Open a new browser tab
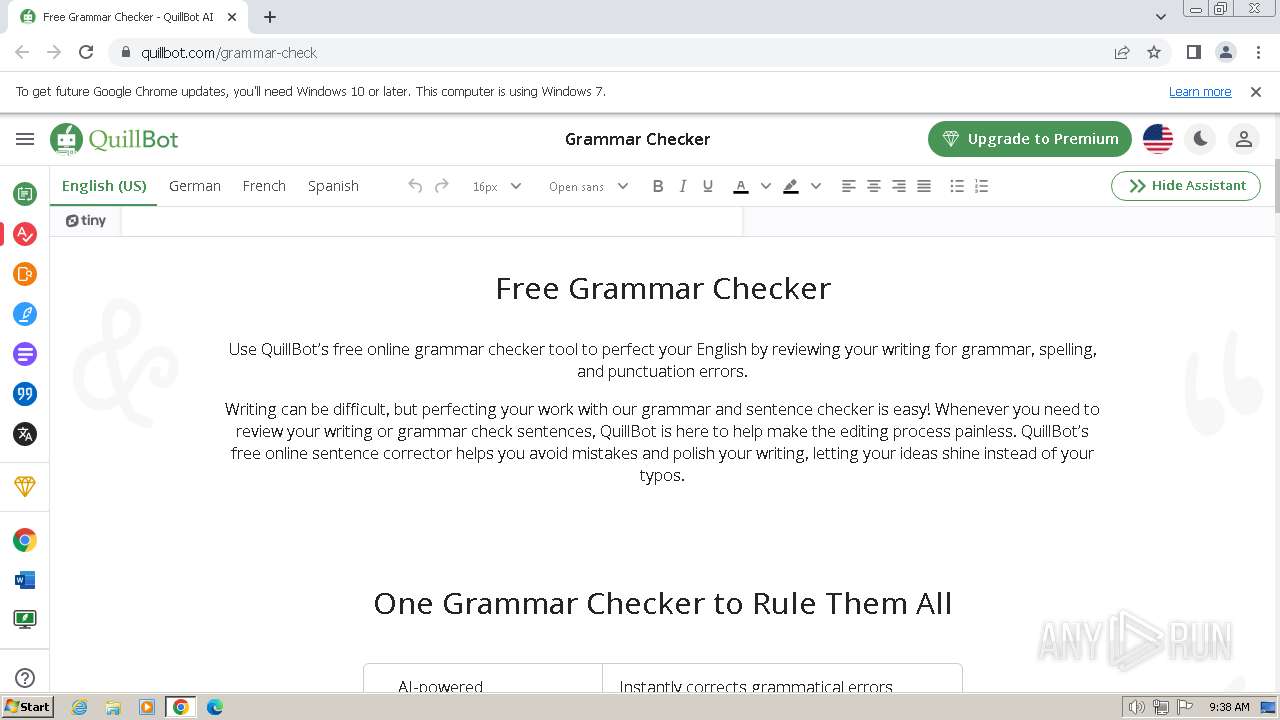 pos(270,17)
